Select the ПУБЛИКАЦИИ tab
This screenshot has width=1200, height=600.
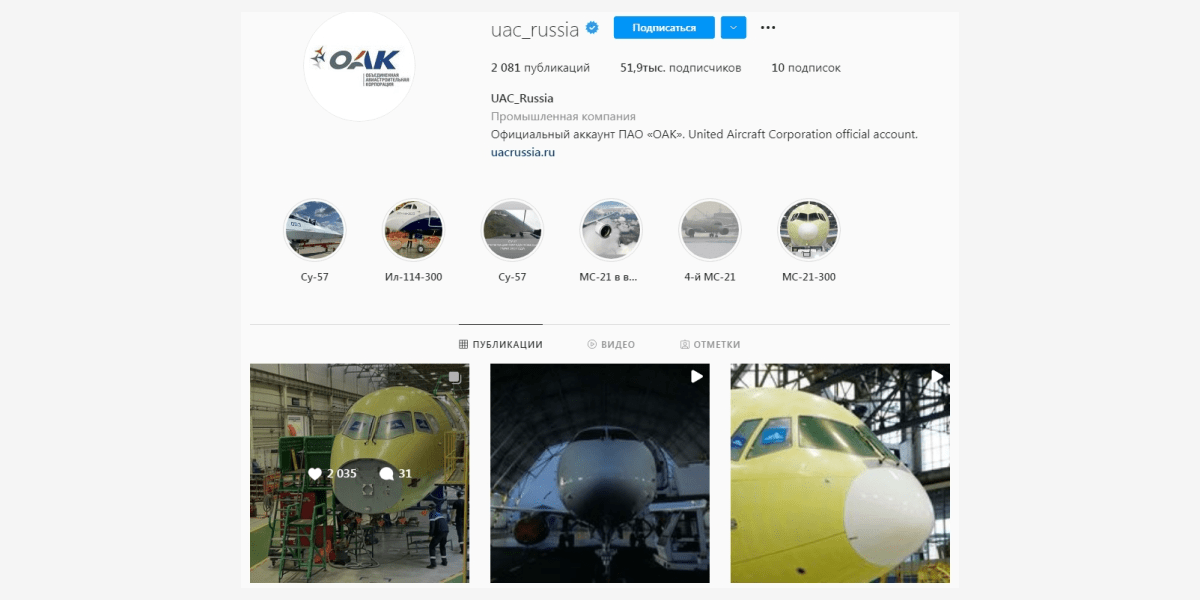pyautogui.click(x=501, y=344)
